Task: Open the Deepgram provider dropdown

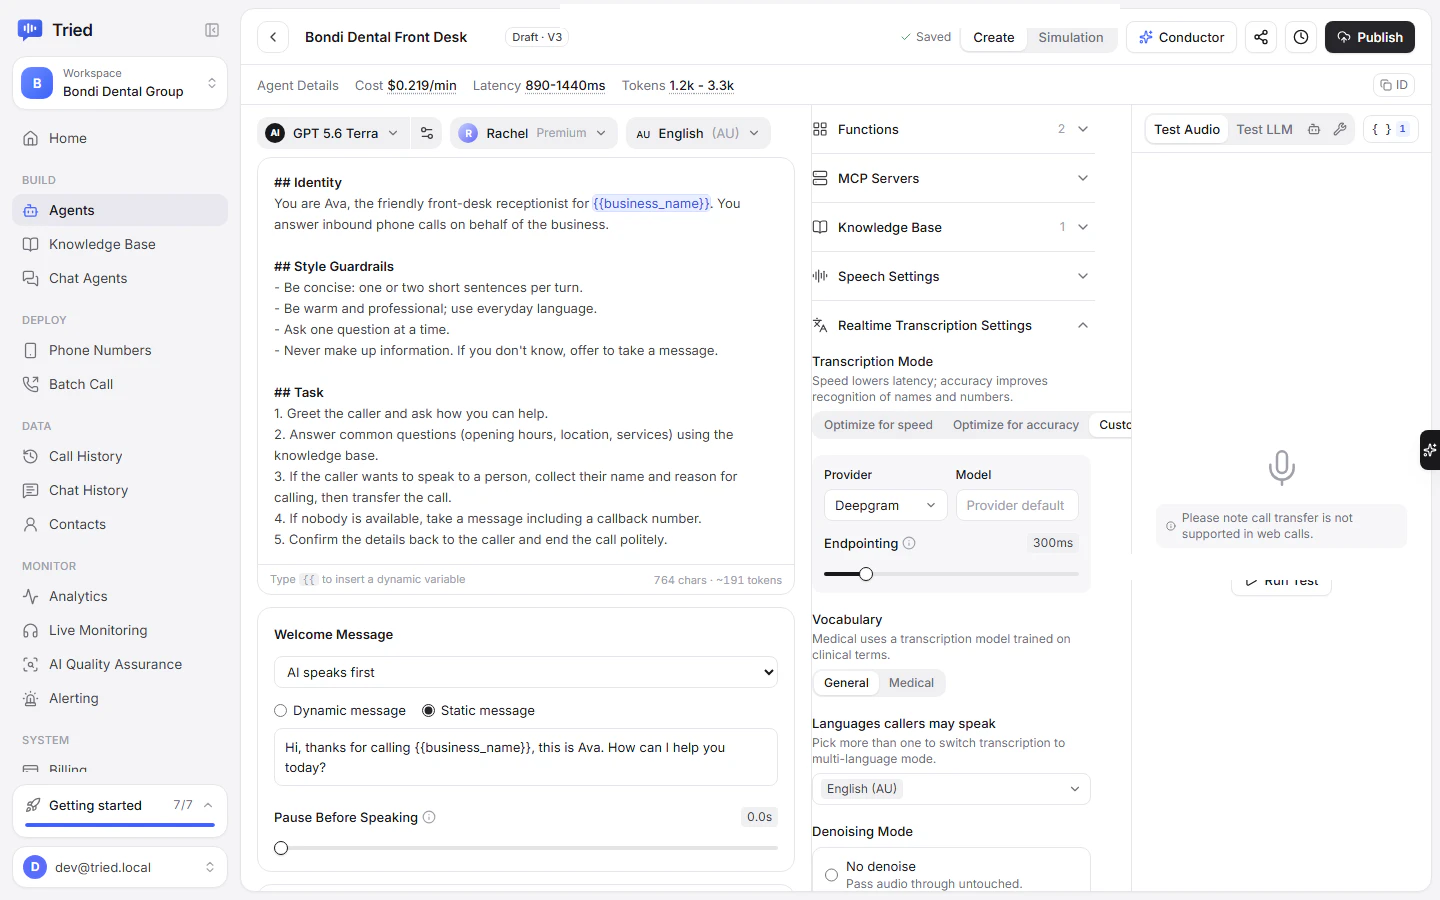Action: pyautogui.click(x=885, y=505)
